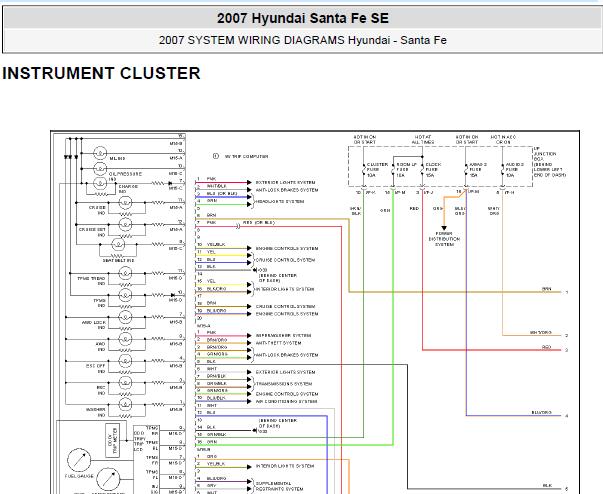Click the Audio 2 Fuse 10A symbol
Screen dimensions: 603x494
pos(502,170)
